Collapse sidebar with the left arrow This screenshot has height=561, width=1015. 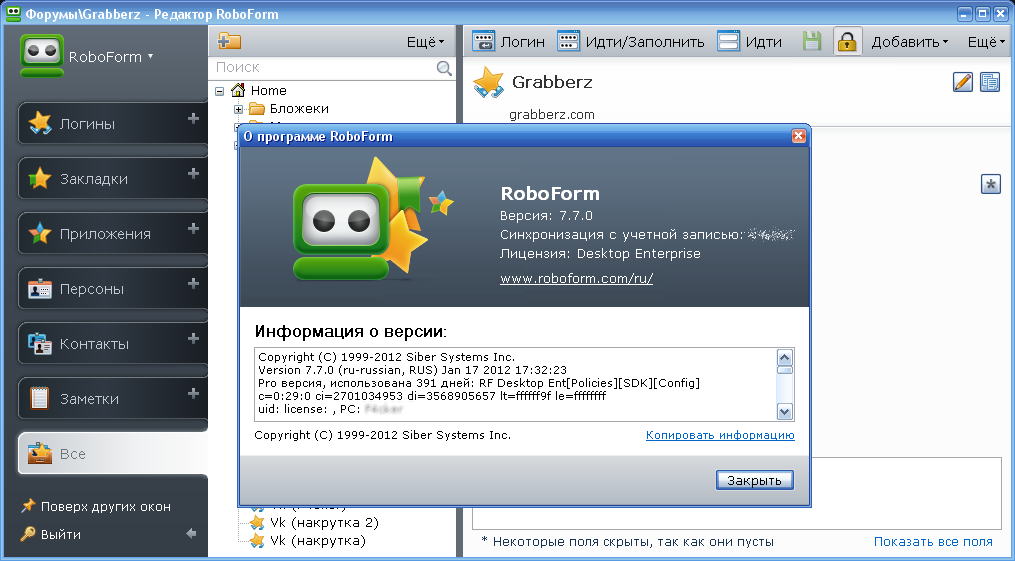point(191,534)
